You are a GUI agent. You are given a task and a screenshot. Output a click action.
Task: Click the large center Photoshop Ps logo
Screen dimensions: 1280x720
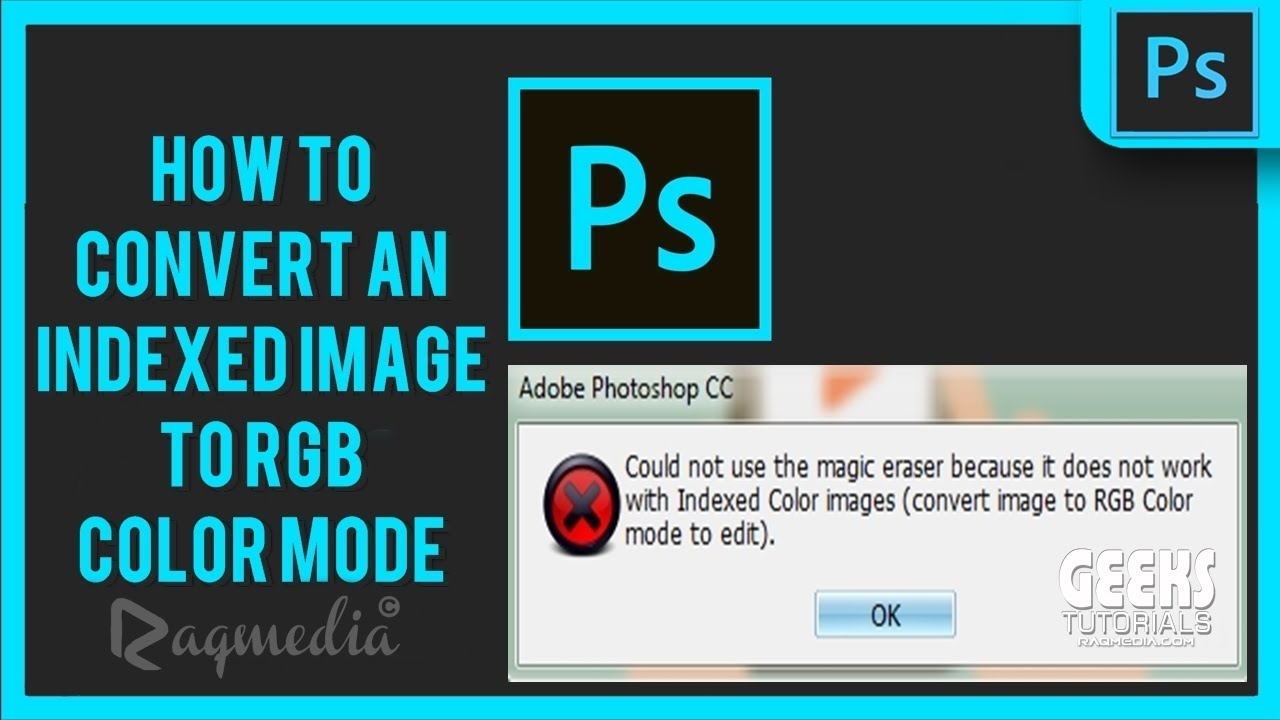click(x=640, y=209)
